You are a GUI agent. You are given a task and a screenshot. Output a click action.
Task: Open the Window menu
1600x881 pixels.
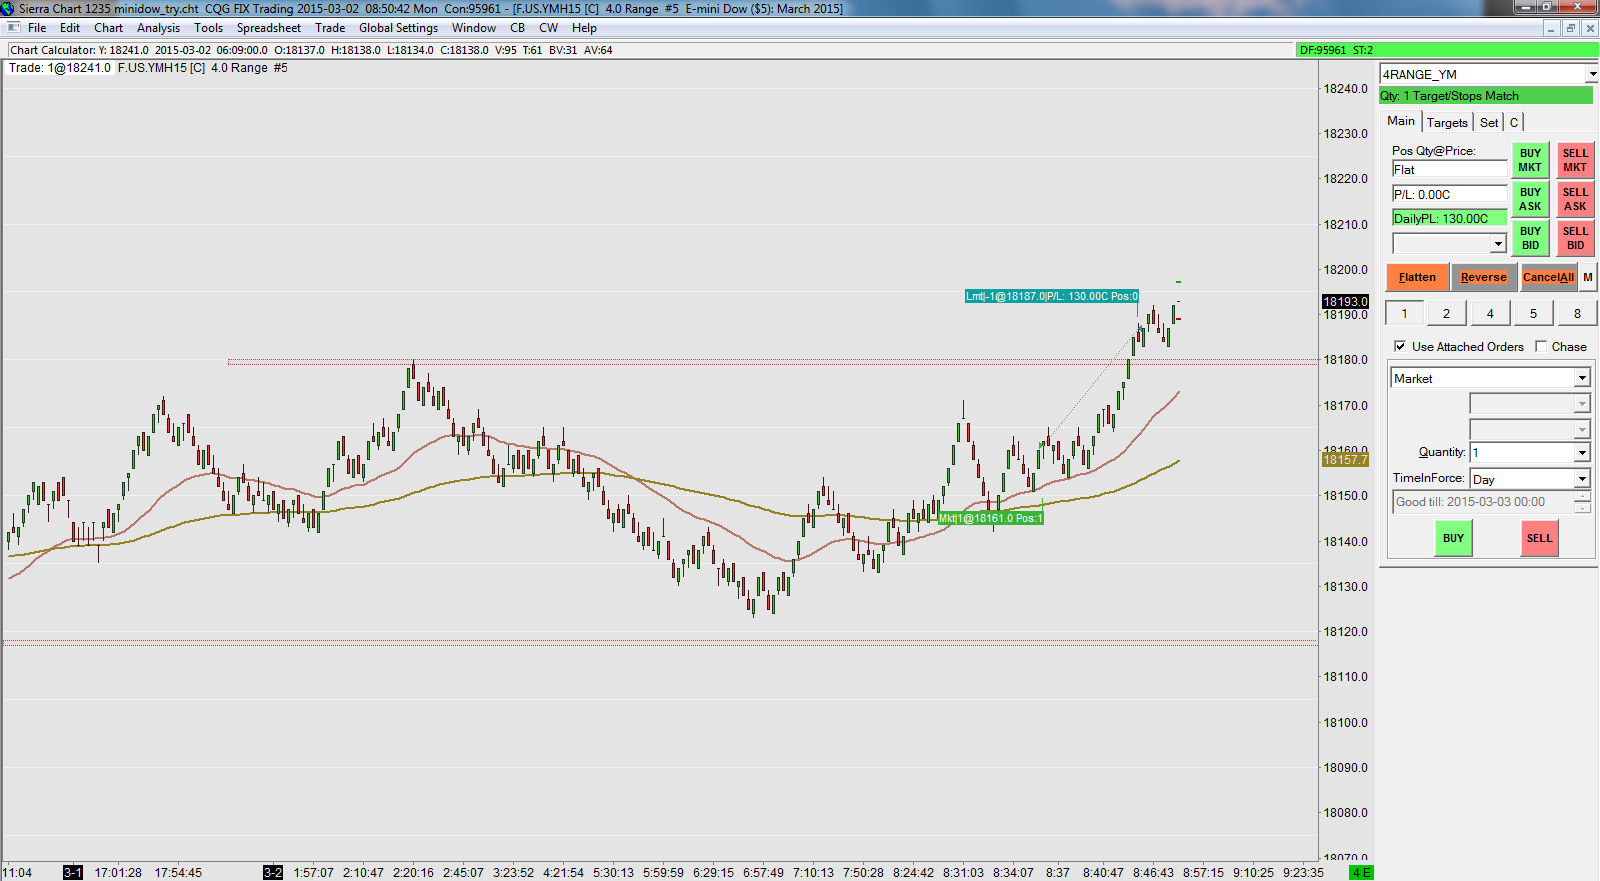tap(474, 28)
